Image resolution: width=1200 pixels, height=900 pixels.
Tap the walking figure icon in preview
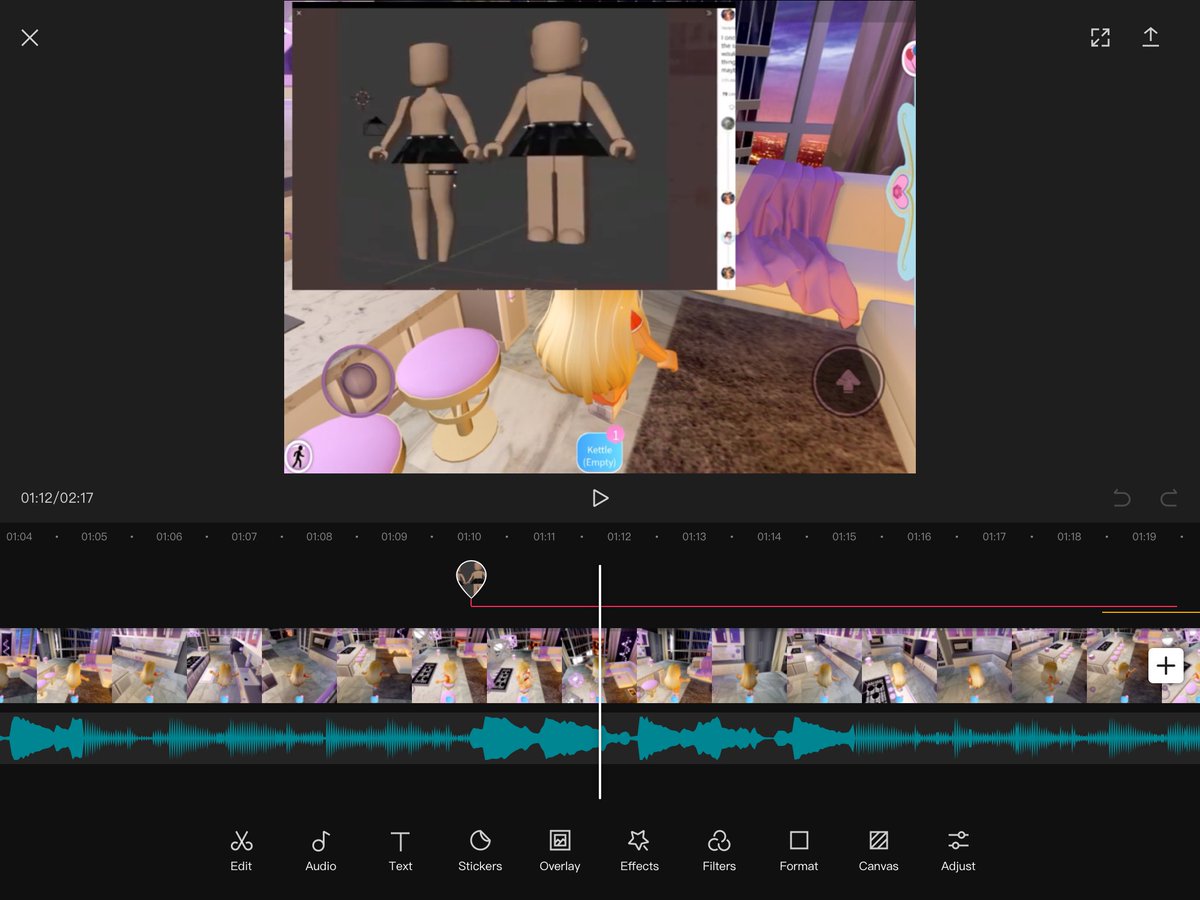pyautogui.click(x=298, y=456)
